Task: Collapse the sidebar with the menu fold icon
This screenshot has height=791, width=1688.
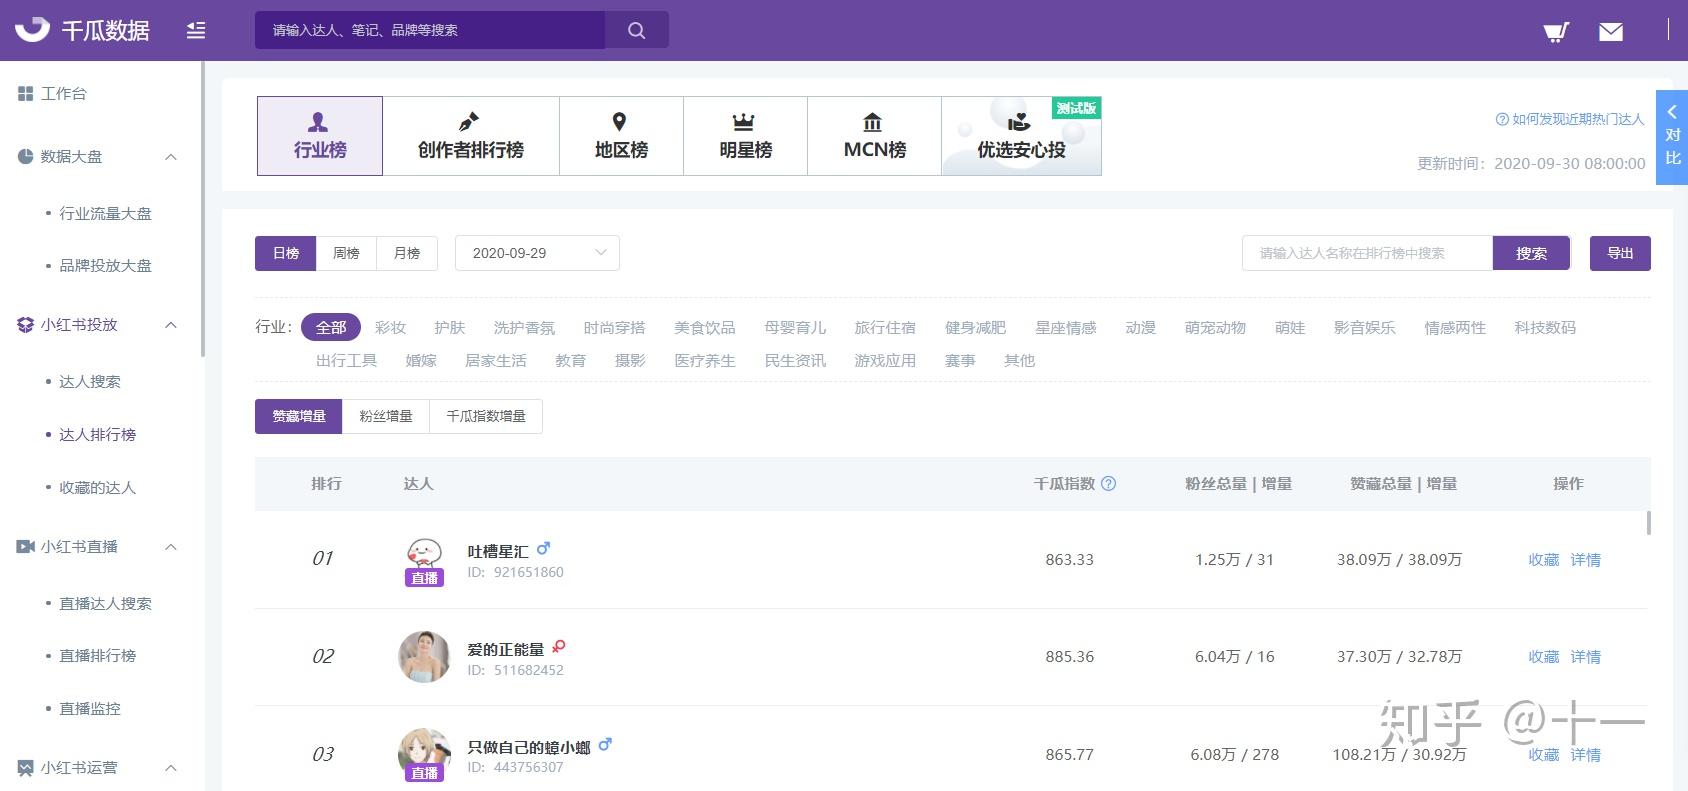Action: pyautogui.click(x=196, y=31)
